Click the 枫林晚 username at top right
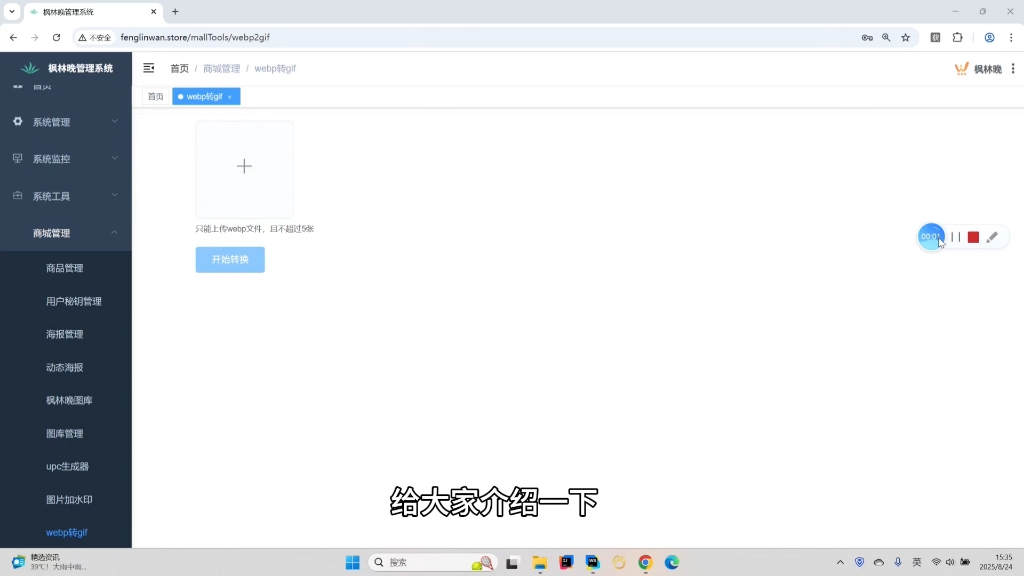This screenshot has height=576, width=1024. (987, 69)
